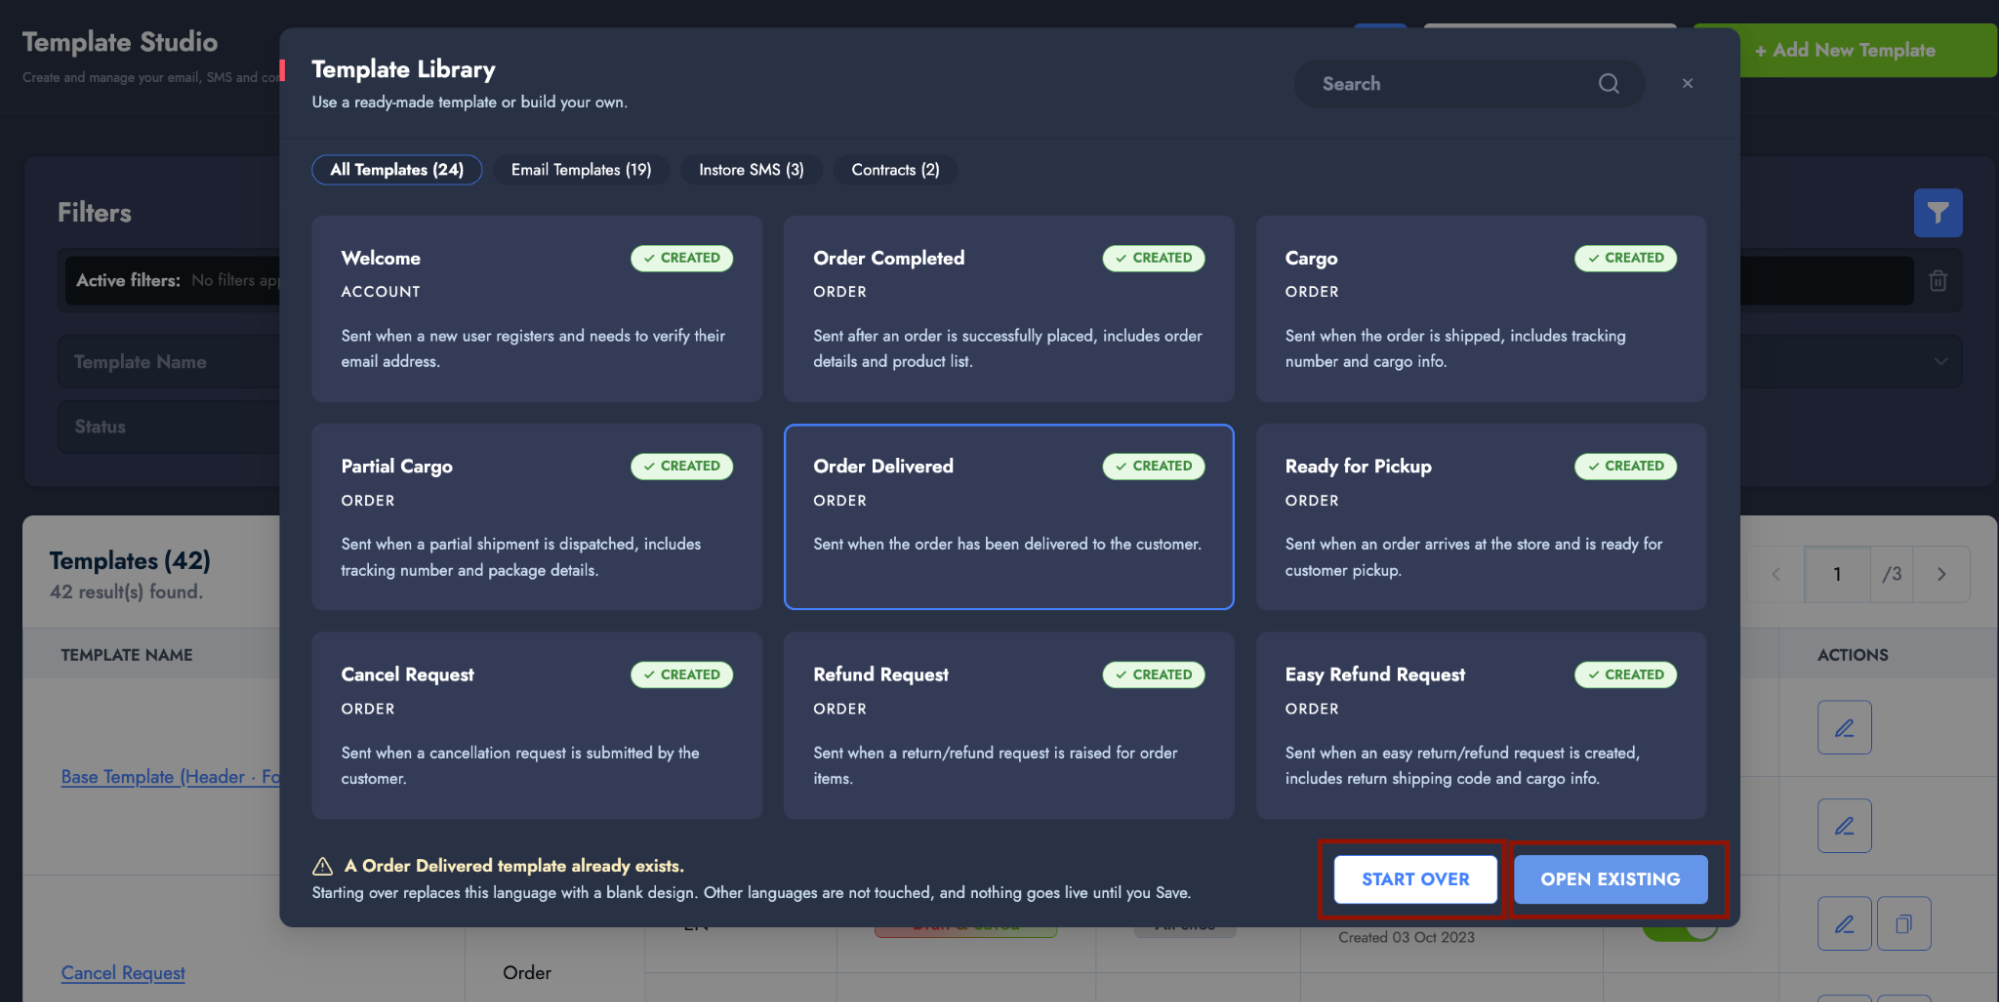Show the Contracts (2) tab
This screenshot has height=1003, width=1999.
coord(895,170)
